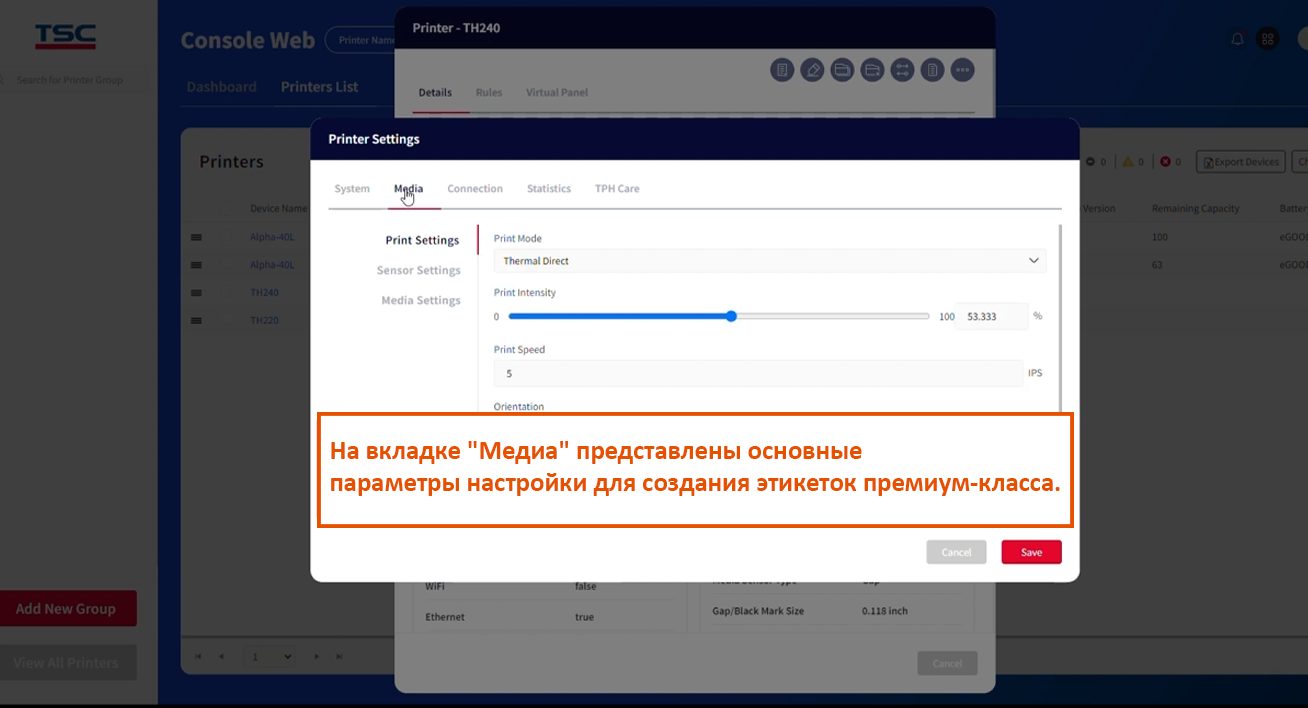This screenshot has width=1308, height=708.
Task: Open the TPH Care tab
Action: [x=617, y=189]
